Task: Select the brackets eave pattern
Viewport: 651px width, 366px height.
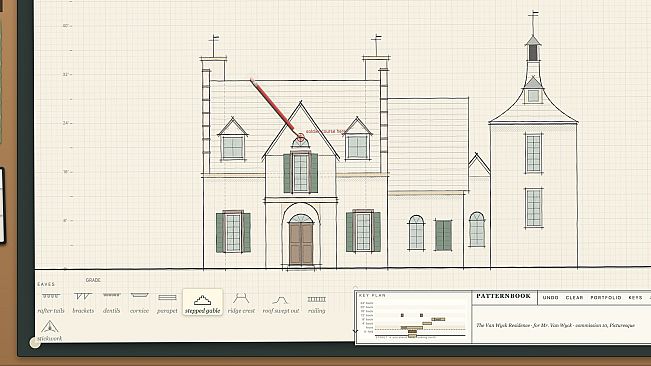Action: tap(83, 303)
